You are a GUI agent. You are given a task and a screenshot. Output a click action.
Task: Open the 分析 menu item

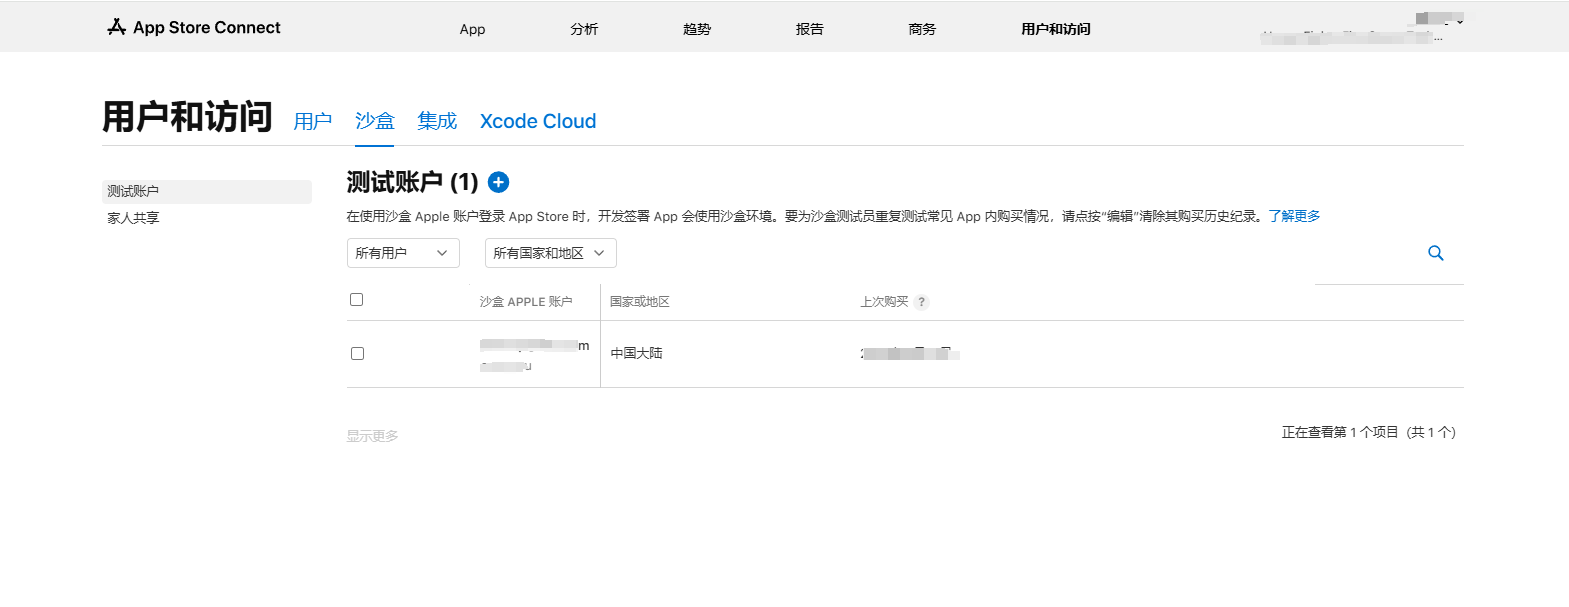[584, 29]
